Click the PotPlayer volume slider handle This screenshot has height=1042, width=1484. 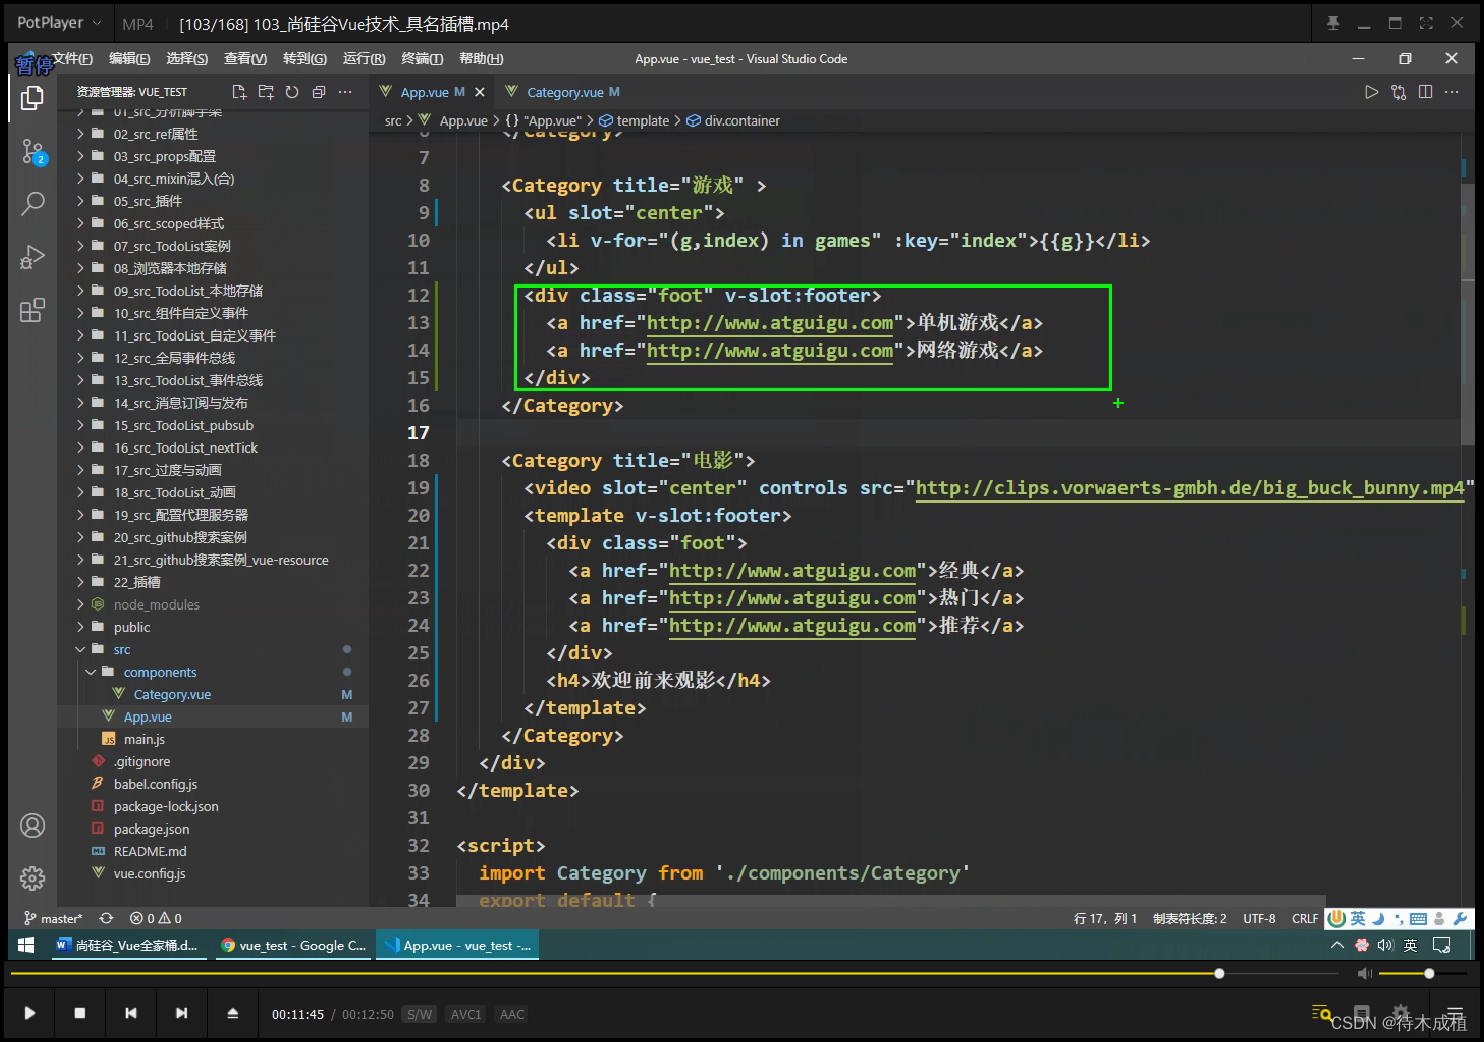pos(1429,973)
